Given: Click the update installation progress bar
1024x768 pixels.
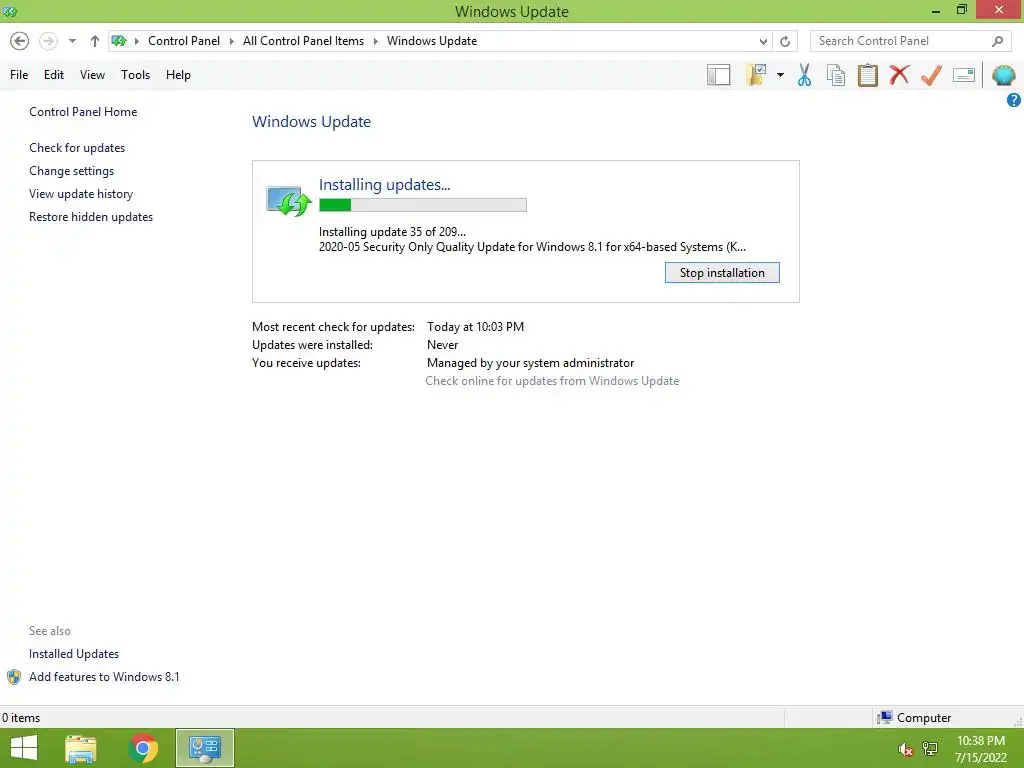Looking at the screenshot, I should (423, 205).
